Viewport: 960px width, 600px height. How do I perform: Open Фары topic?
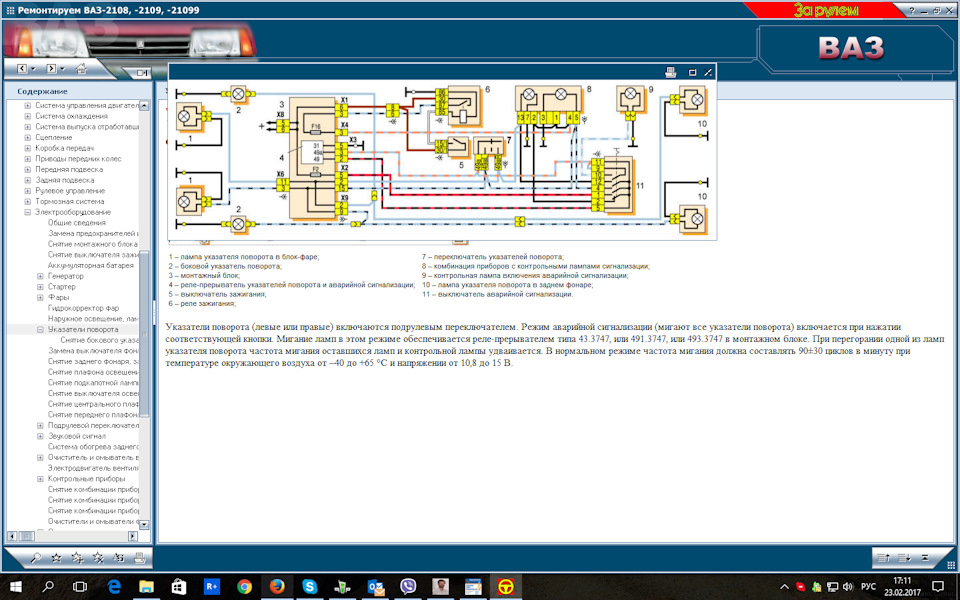click(58, 298)
